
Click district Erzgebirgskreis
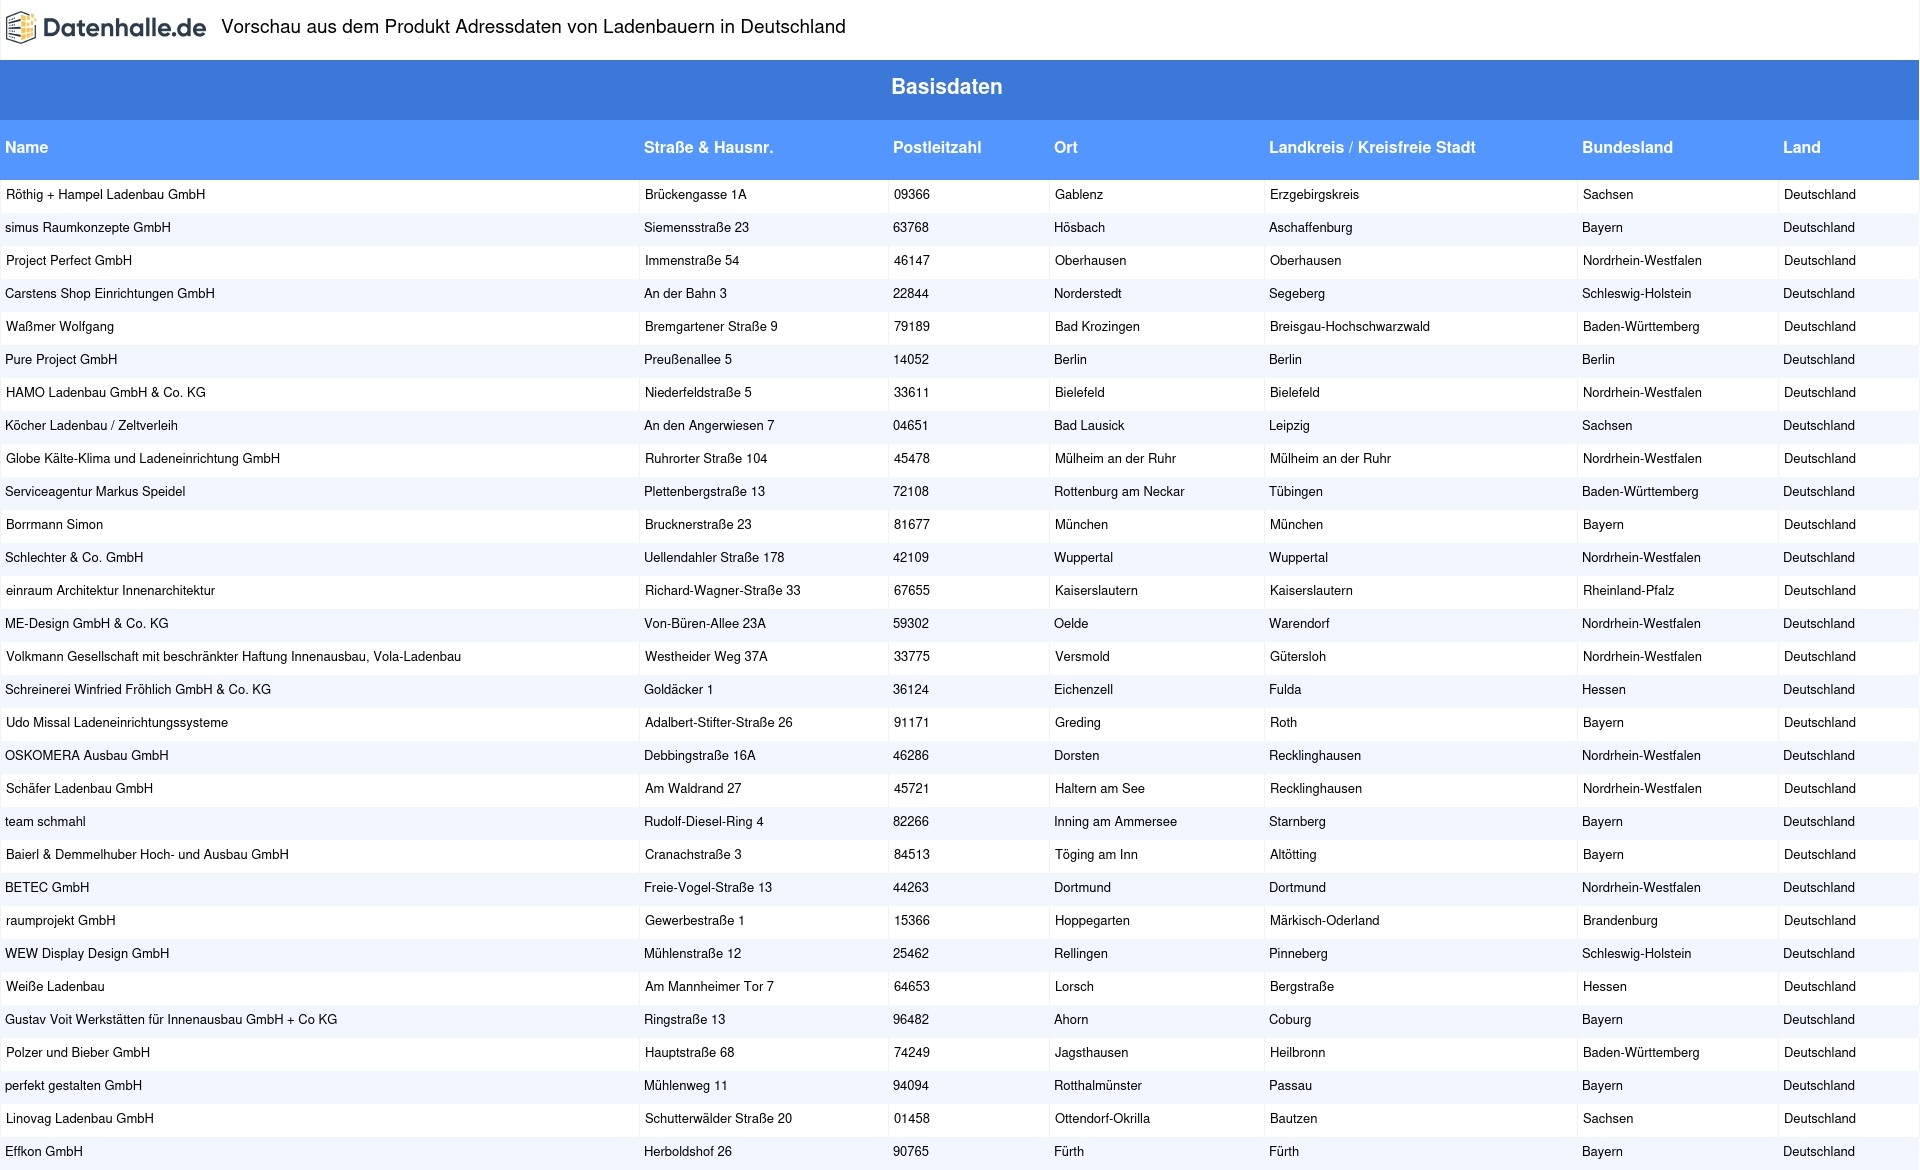click(1315, 194)
